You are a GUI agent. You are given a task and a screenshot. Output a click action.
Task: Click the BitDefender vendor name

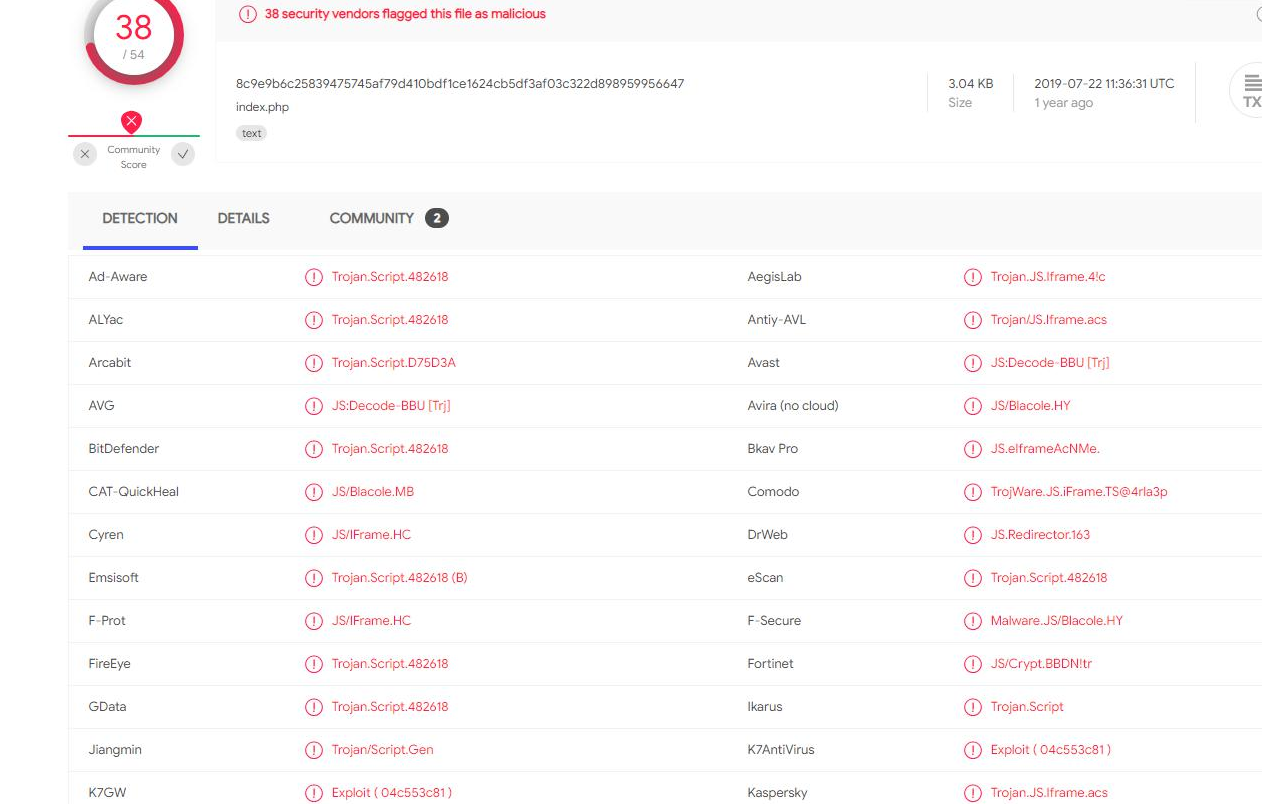tap(124, 449)
